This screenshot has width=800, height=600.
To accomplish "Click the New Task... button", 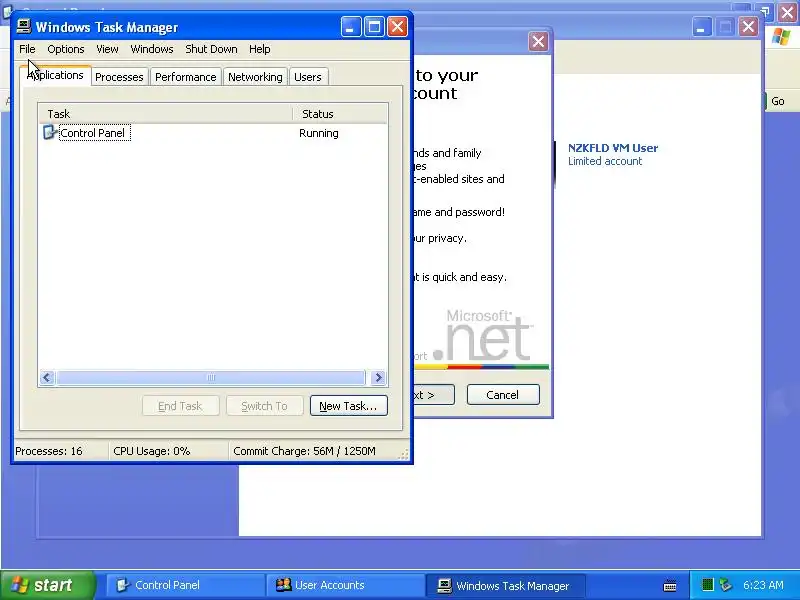I will pyautogui.click(x=348, y=406).
